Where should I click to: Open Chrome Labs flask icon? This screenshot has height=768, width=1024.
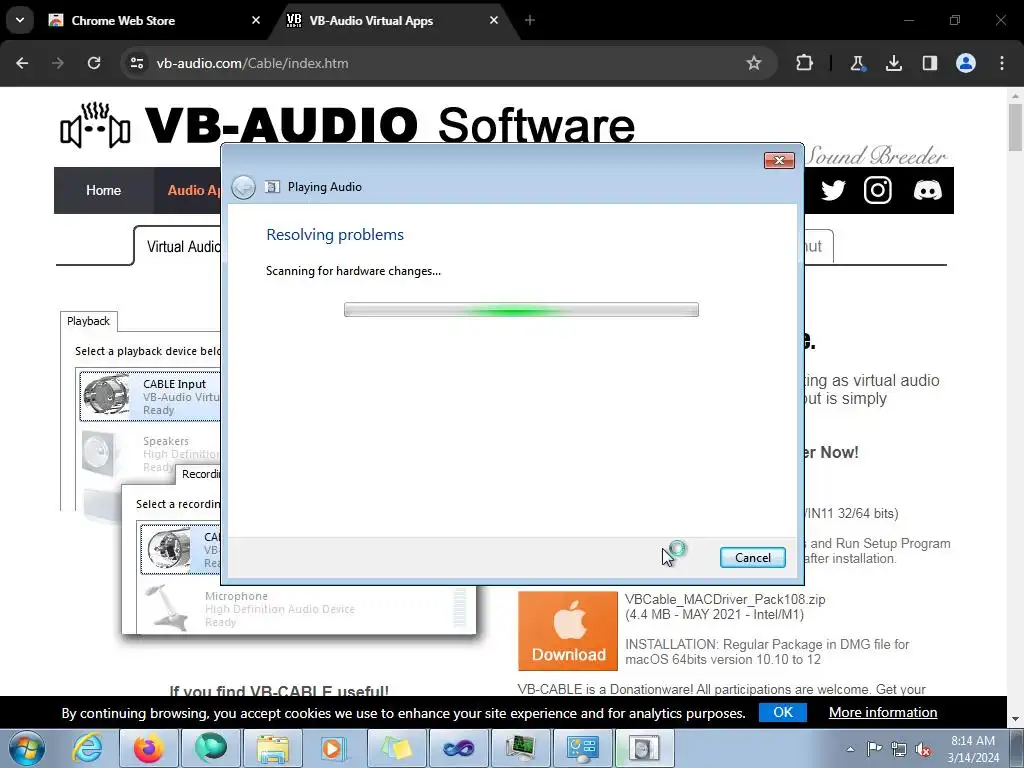coord(857,63)
